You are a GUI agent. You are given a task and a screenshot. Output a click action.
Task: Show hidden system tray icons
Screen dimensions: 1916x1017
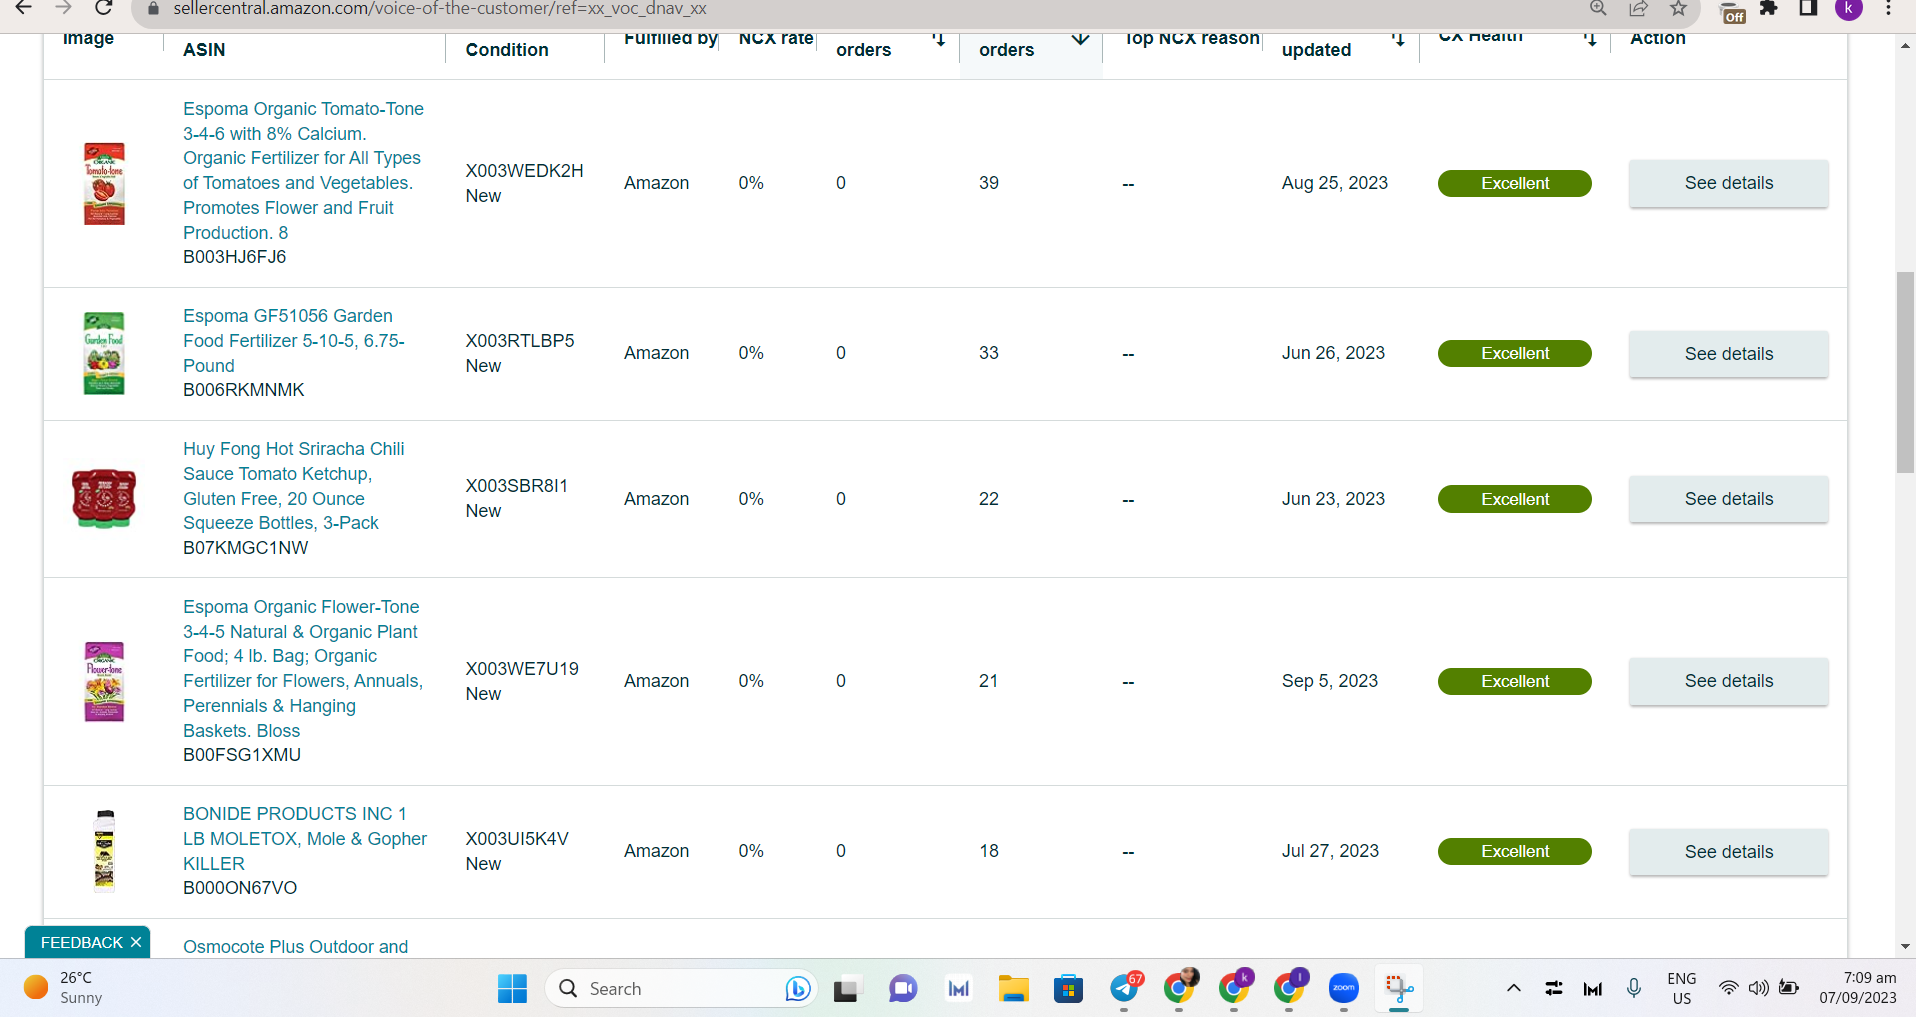[x=1514, y=989]
